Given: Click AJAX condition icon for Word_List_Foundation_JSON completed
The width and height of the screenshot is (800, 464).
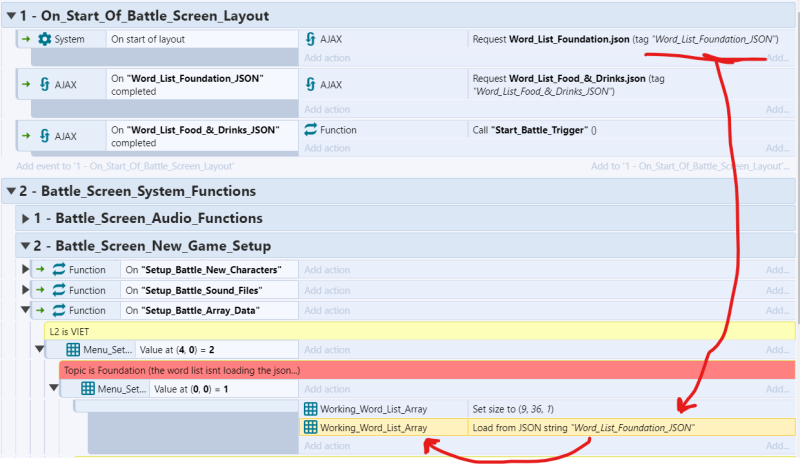Looking at the screenshot, I should coord(44,85).
